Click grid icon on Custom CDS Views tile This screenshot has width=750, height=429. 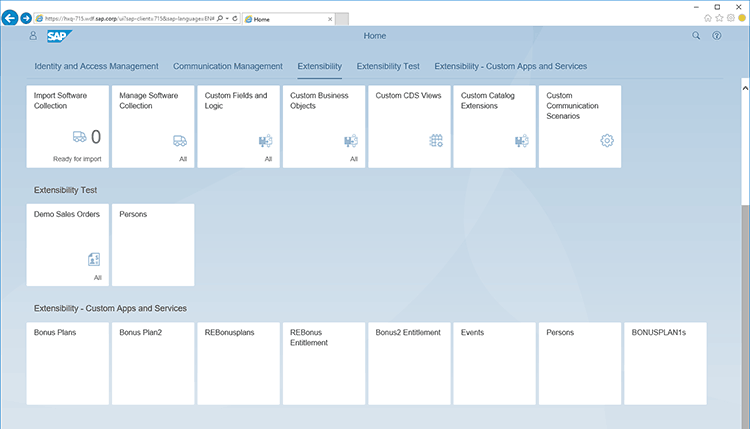pos(436,141)
